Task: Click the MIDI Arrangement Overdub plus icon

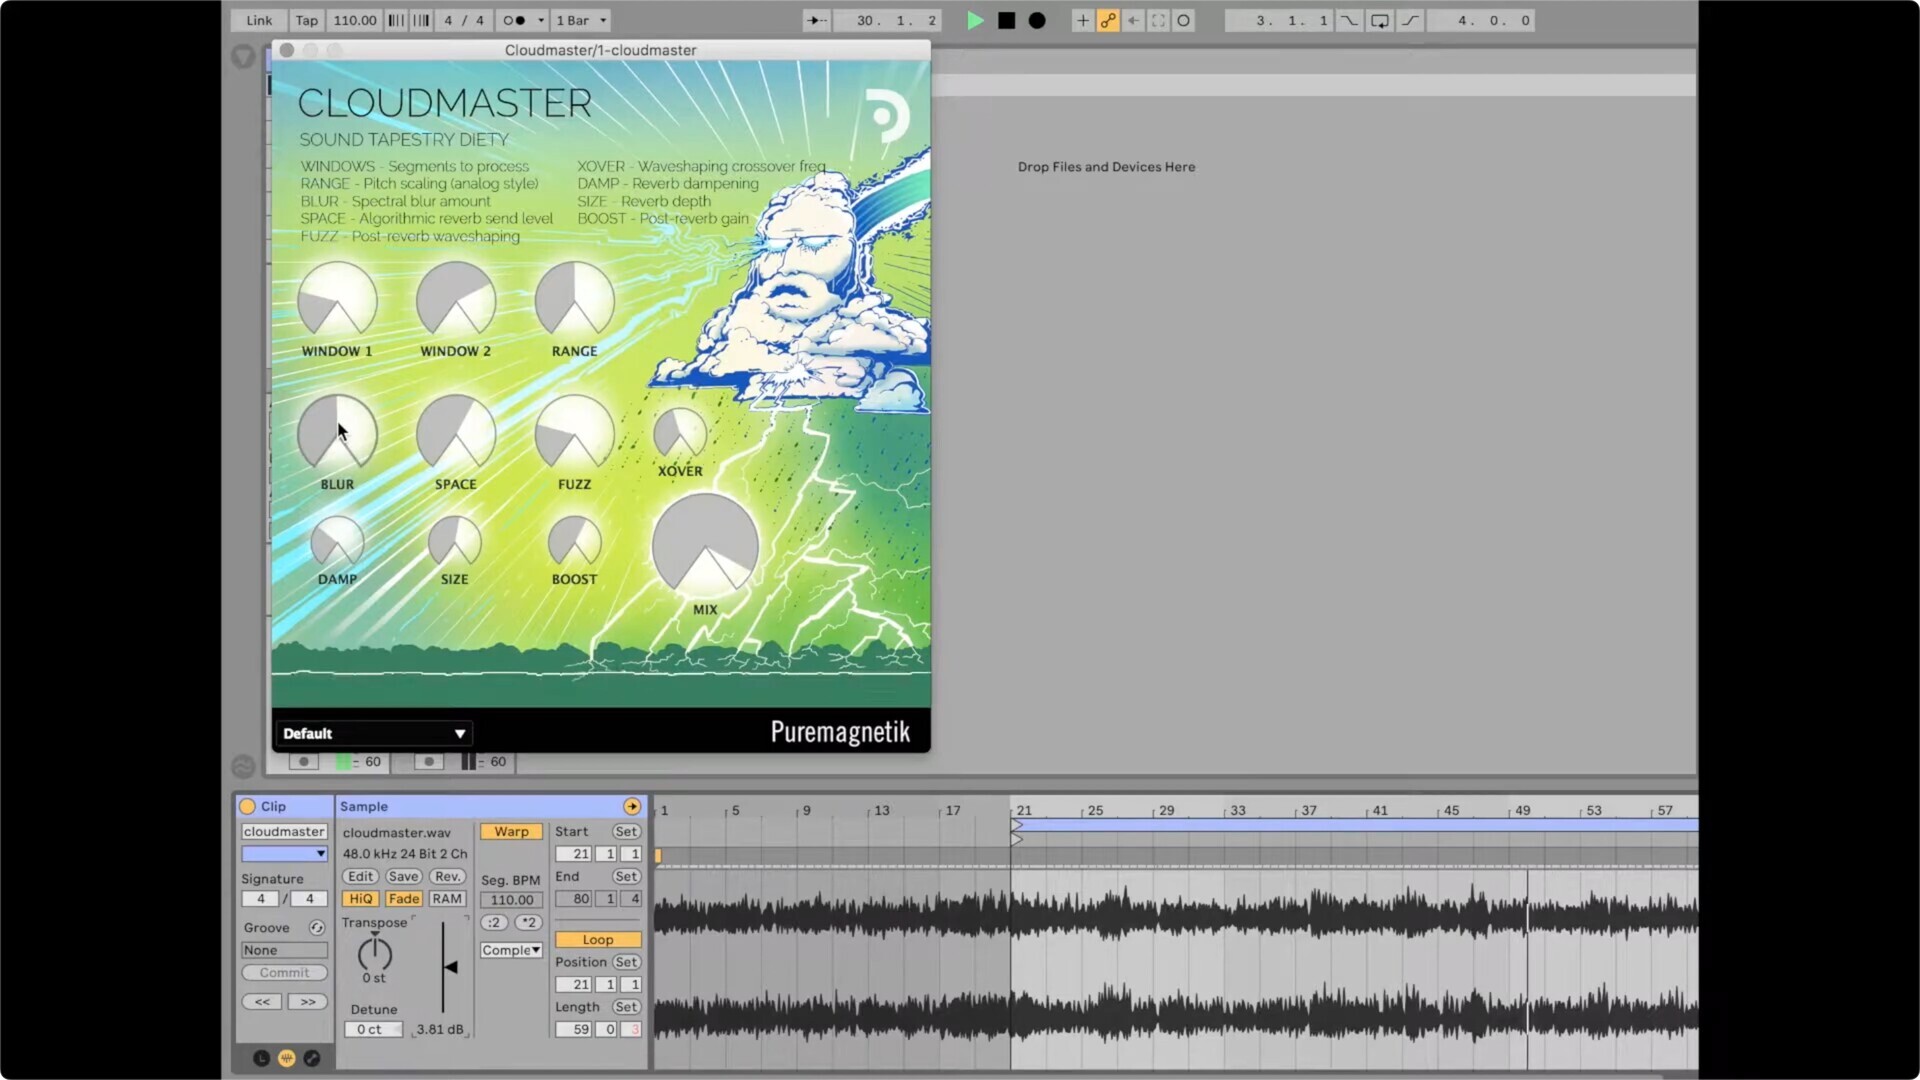Action: [1082, 20]
